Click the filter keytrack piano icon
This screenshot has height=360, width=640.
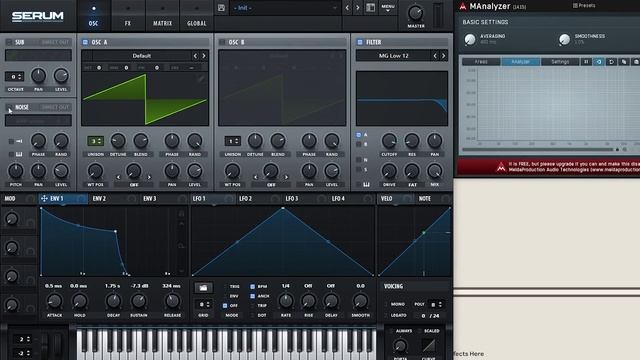tap(366, 184)
